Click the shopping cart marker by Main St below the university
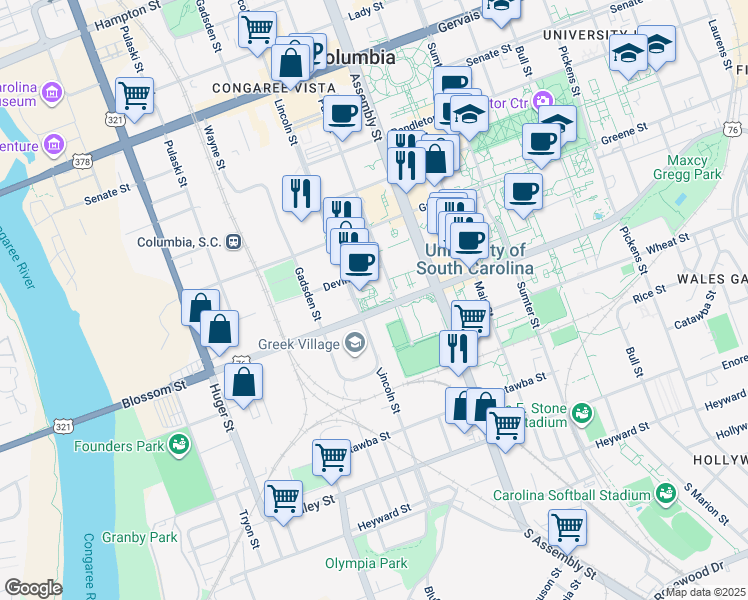748x600 pixels. point(471,316)
